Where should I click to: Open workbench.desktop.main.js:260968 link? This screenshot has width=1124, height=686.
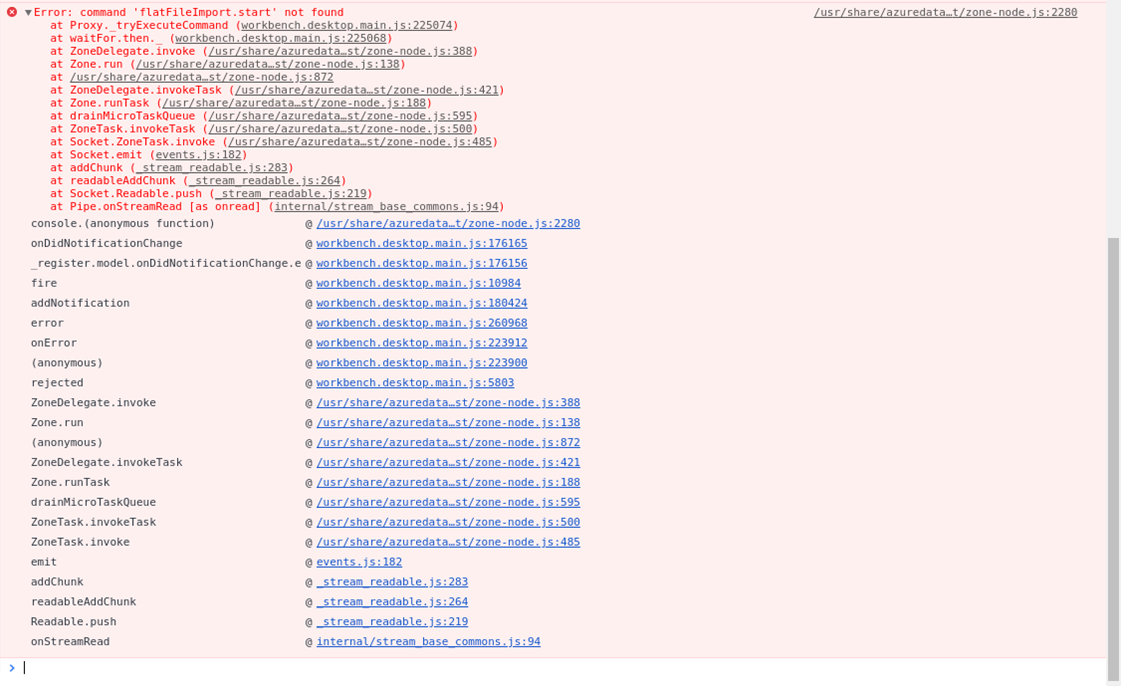[x=422, y=323]
